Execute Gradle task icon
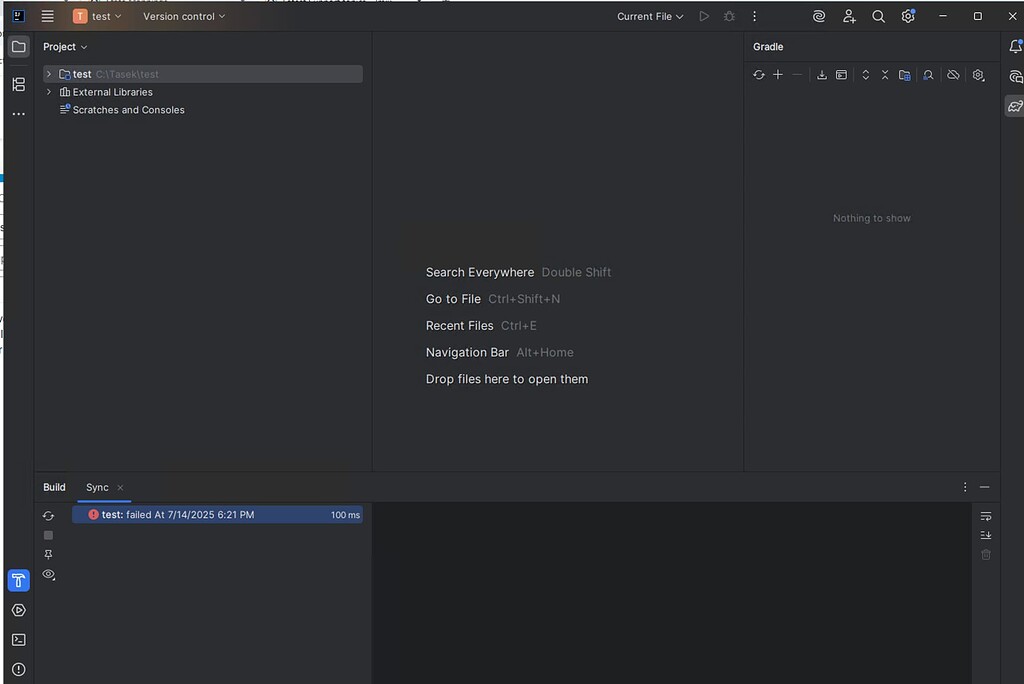The height and width of the screenshot is (684, 1024). point(842,75)
